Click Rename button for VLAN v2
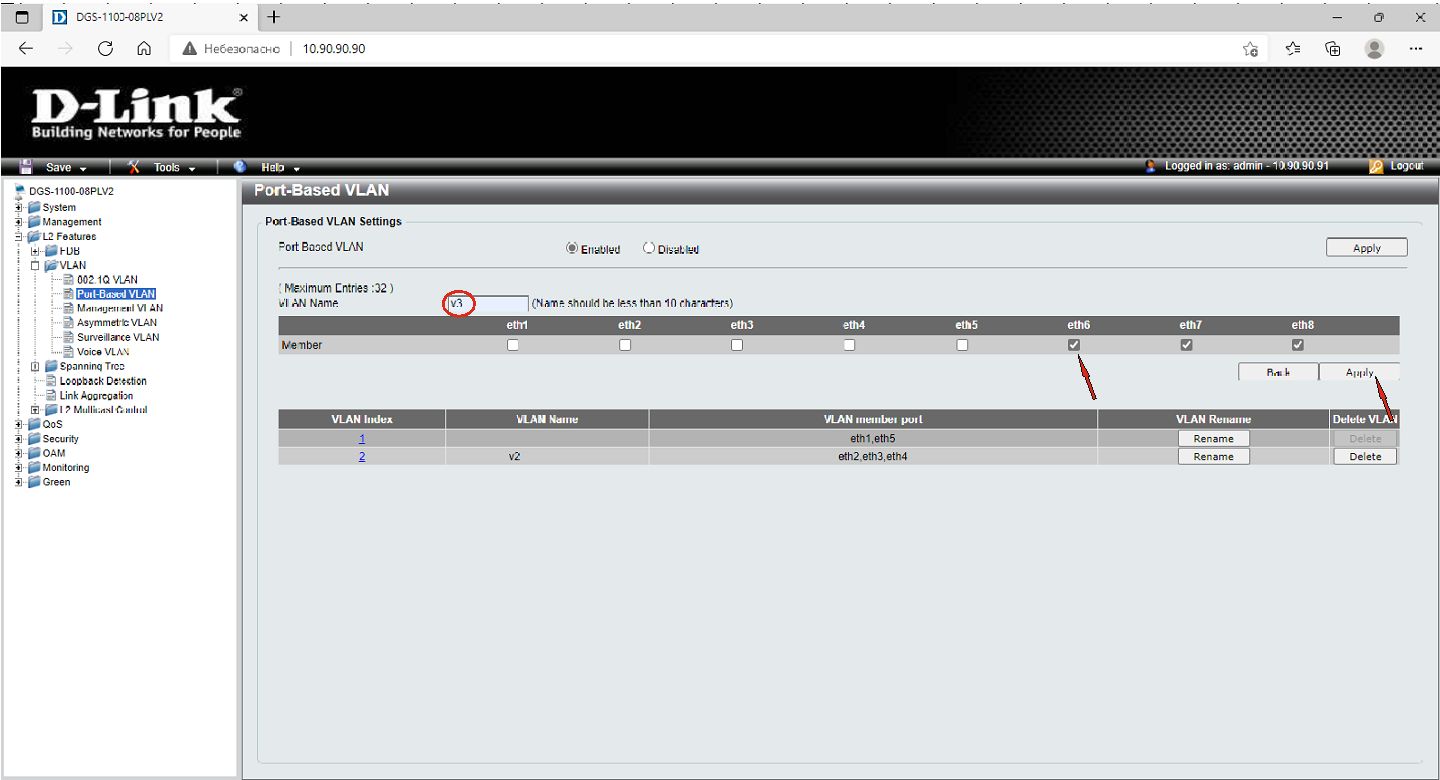The height and width of the screenshot is (780, 1440). point(1213,457)
